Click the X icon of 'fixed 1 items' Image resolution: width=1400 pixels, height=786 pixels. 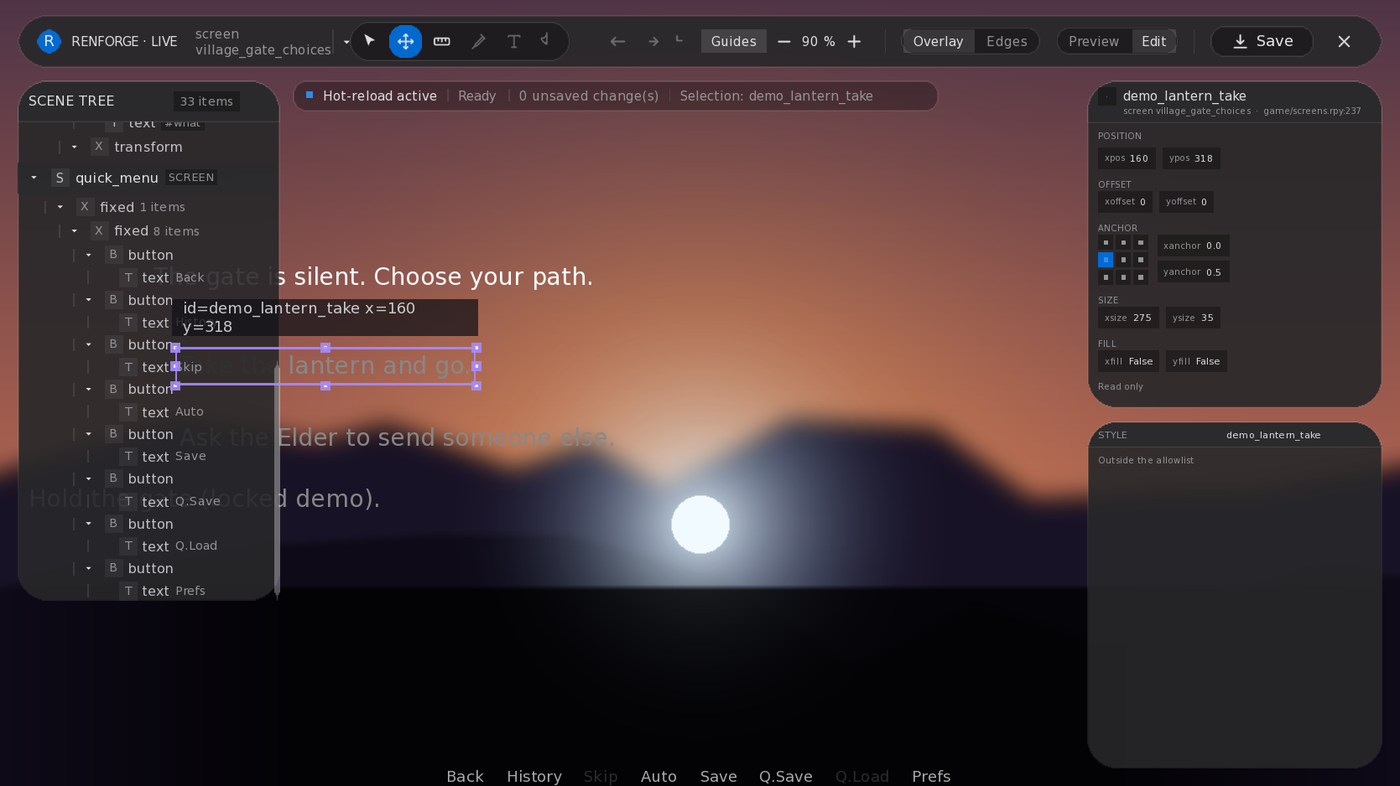(85, 207)
